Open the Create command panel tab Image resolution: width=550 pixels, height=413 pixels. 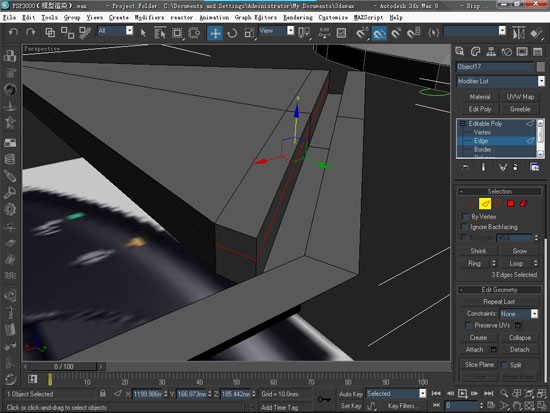[x=460, y=52]
